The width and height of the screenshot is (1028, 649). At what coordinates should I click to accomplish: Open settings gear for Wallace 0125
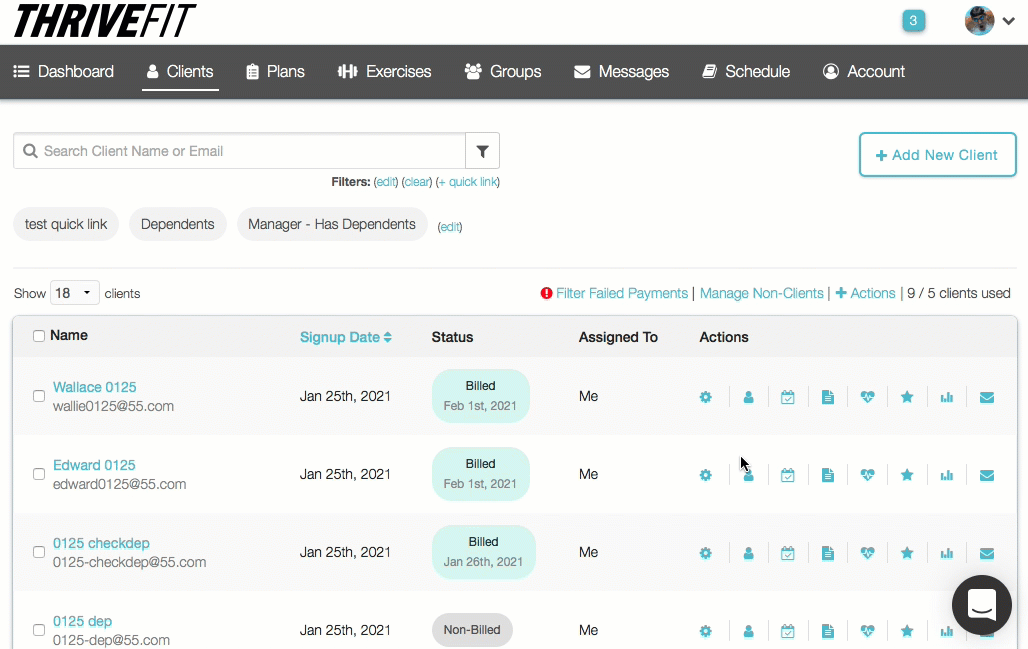pyautogui.click(x=705, y=397)
